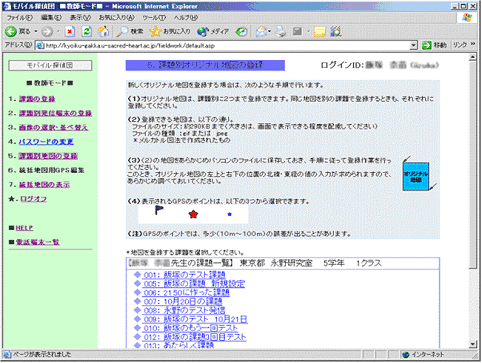Image resolution: width=482 pixels, height=363 pixels.
Task: Click the Stop loading icon
Action: (x=70, y=31)
